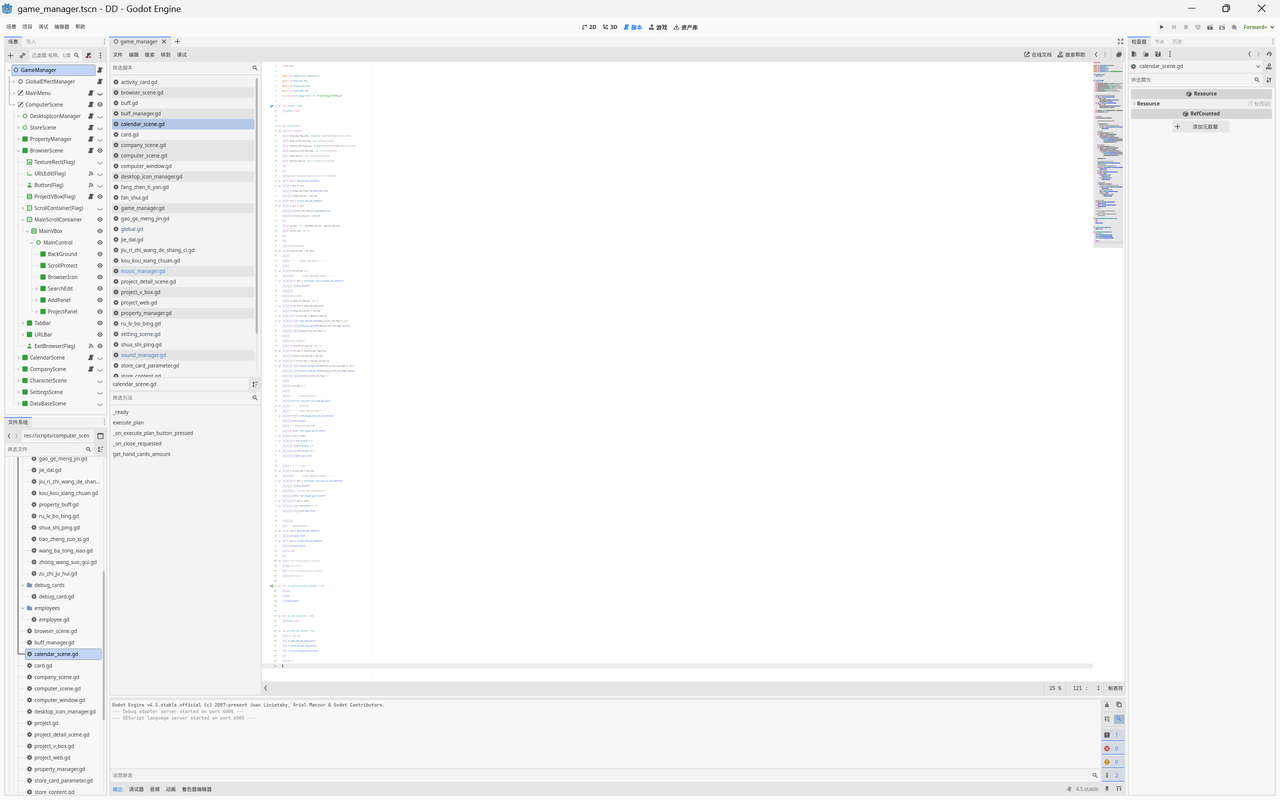1280x800 pixels.
Task: Clear the output log icon
Action: 1107,705
